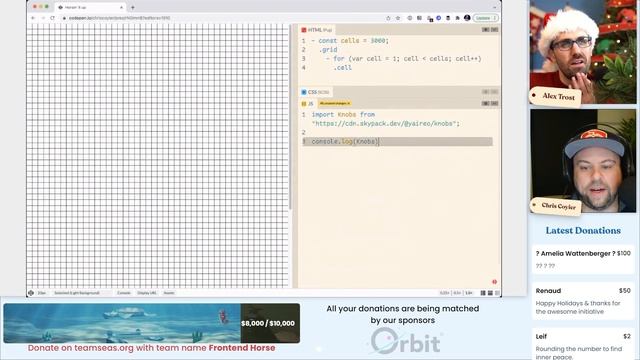Open the JS editor settings icon
640x360 pixels.
pos(486,104)
